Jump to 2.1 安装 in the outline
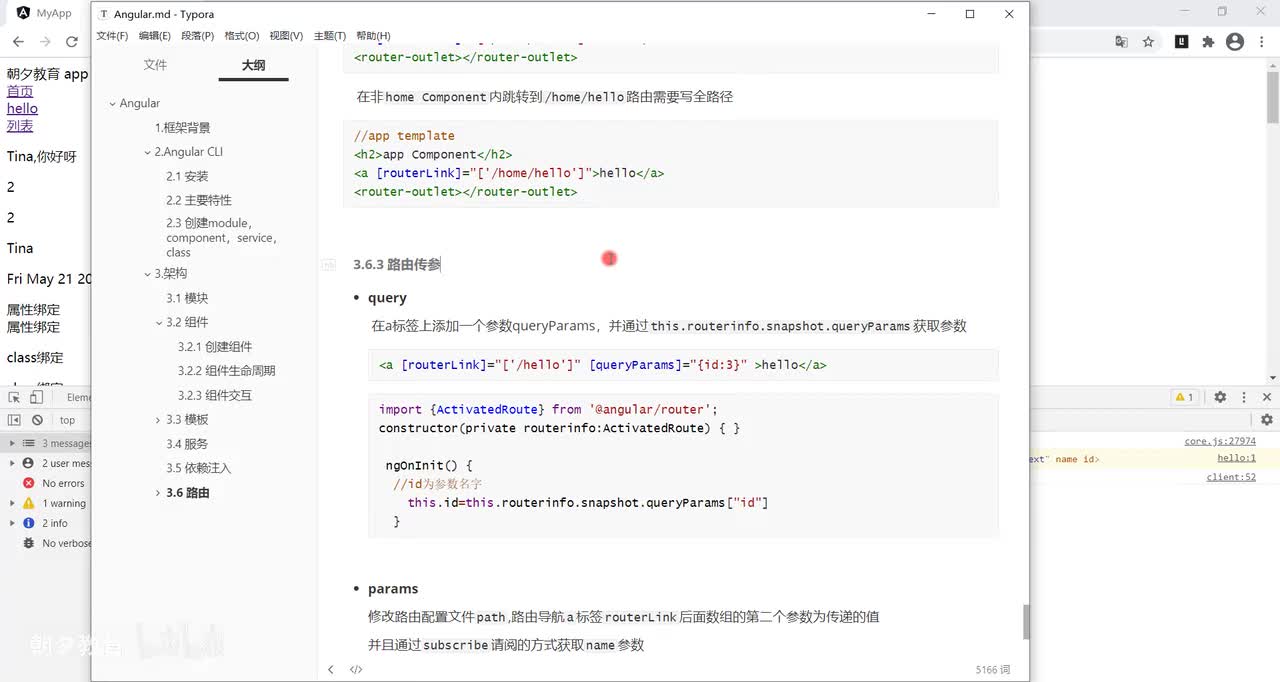 [187, 176]
